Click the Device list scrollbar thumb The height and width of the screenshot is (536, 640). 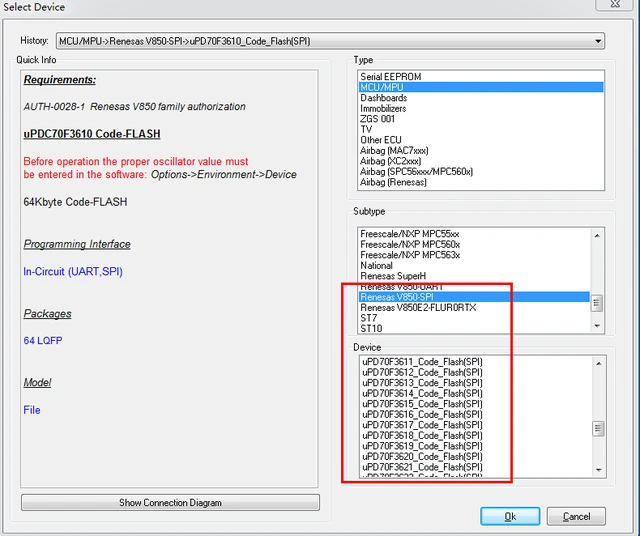point(598,429)
